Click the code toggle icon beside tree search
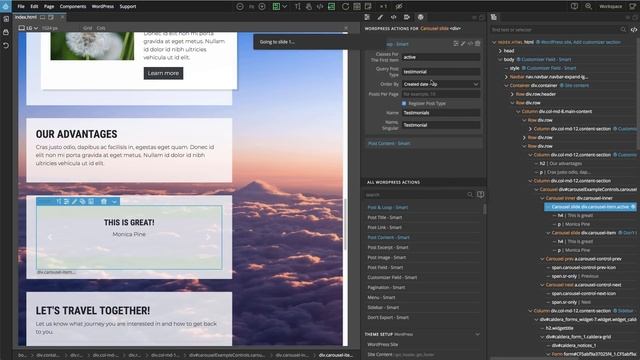Viewport: 640px width, 360px height. [633, 29]
